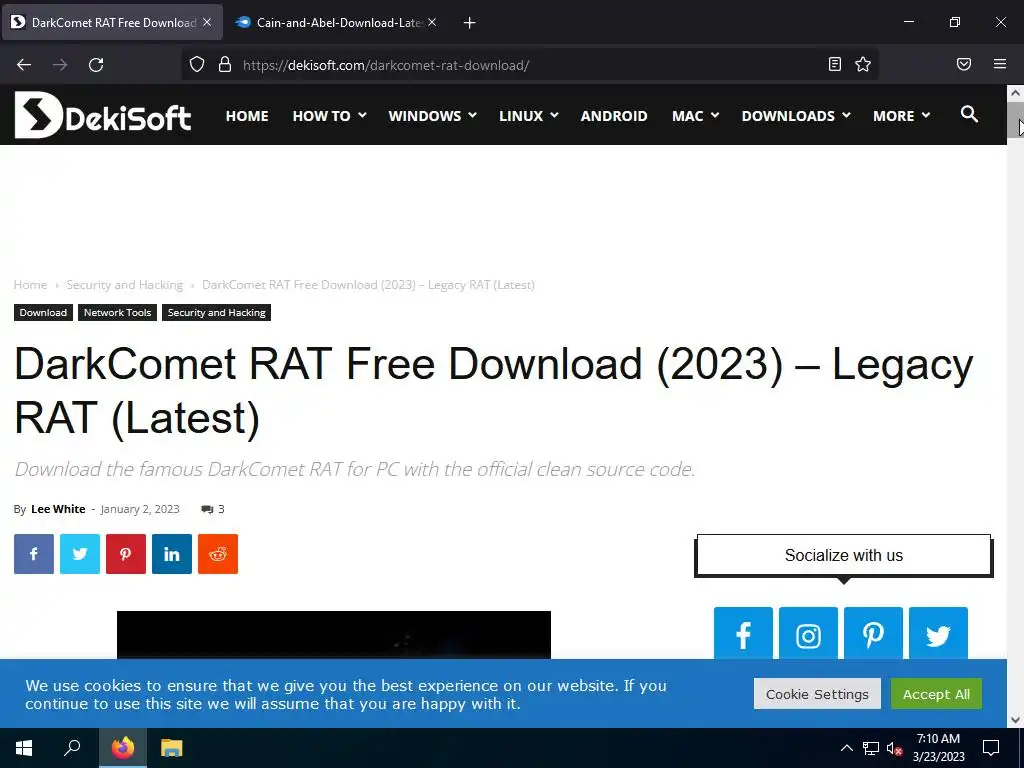
Task: View site security via the padlock icon
Action: point(225,65)
